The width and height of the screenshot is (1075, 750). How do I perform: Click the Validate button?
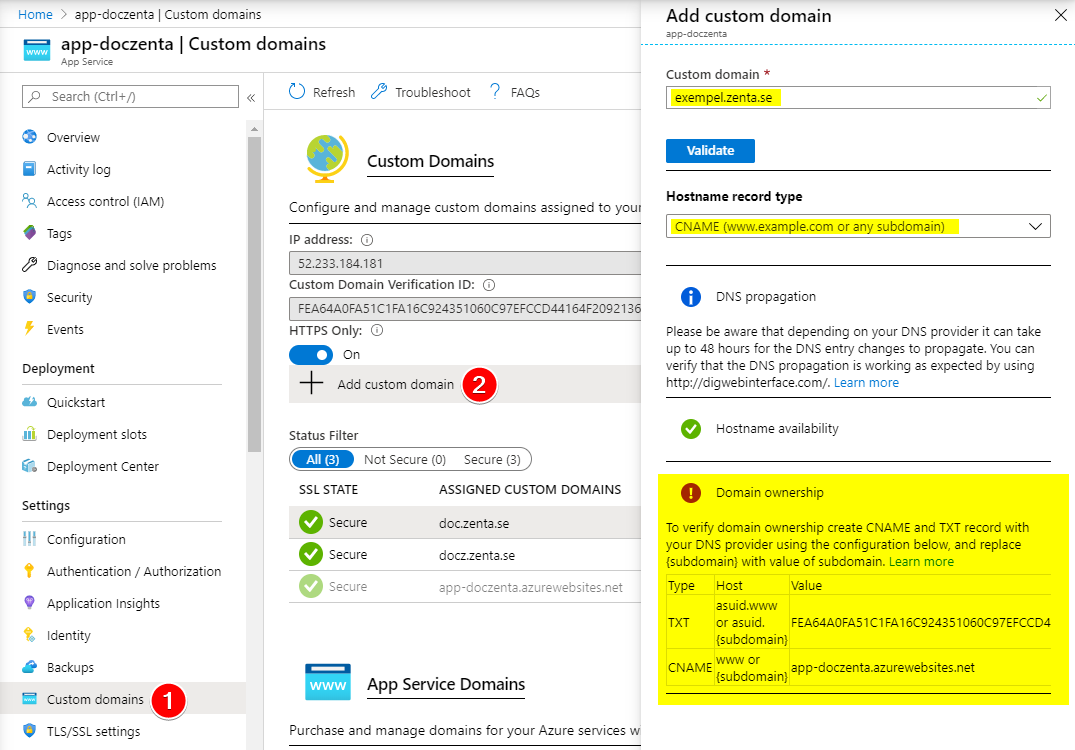(710, 150)
